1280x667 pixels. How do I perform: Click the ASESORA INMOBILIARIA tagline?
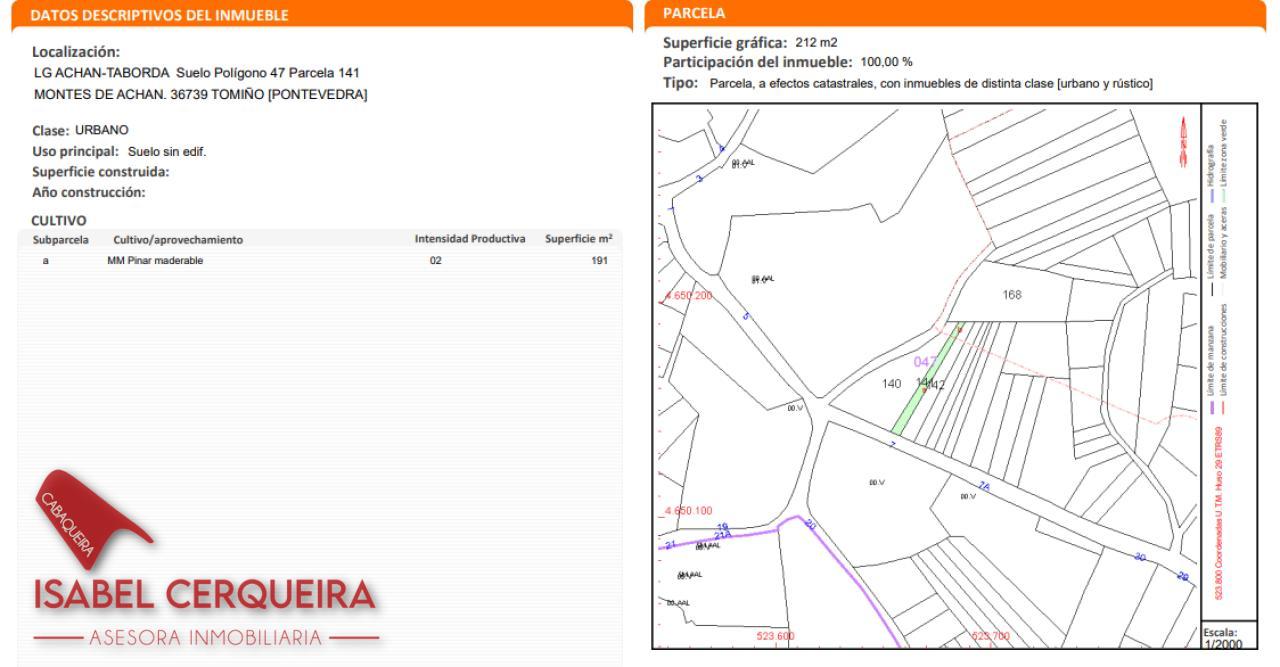[205, 638]
